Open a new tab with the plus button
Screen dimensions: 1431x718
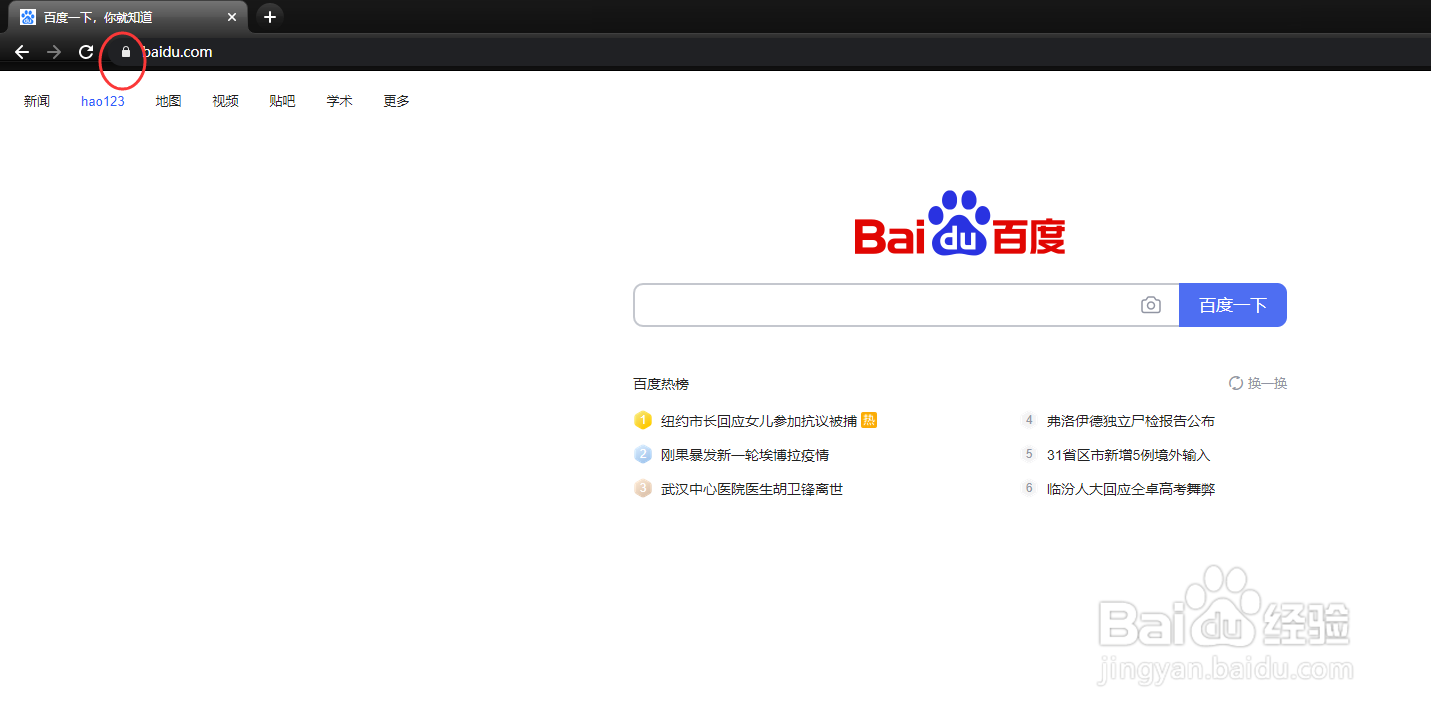[269, 17]
